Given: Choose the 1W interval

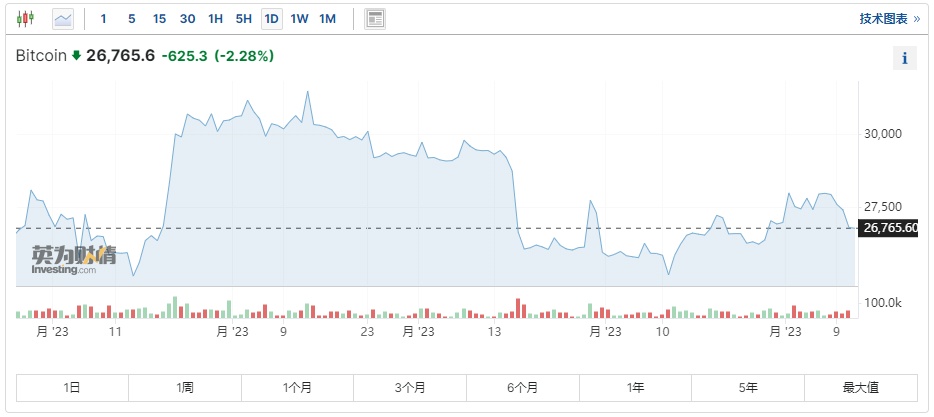Looking at the screenshot, I should [x=299, y=19].
